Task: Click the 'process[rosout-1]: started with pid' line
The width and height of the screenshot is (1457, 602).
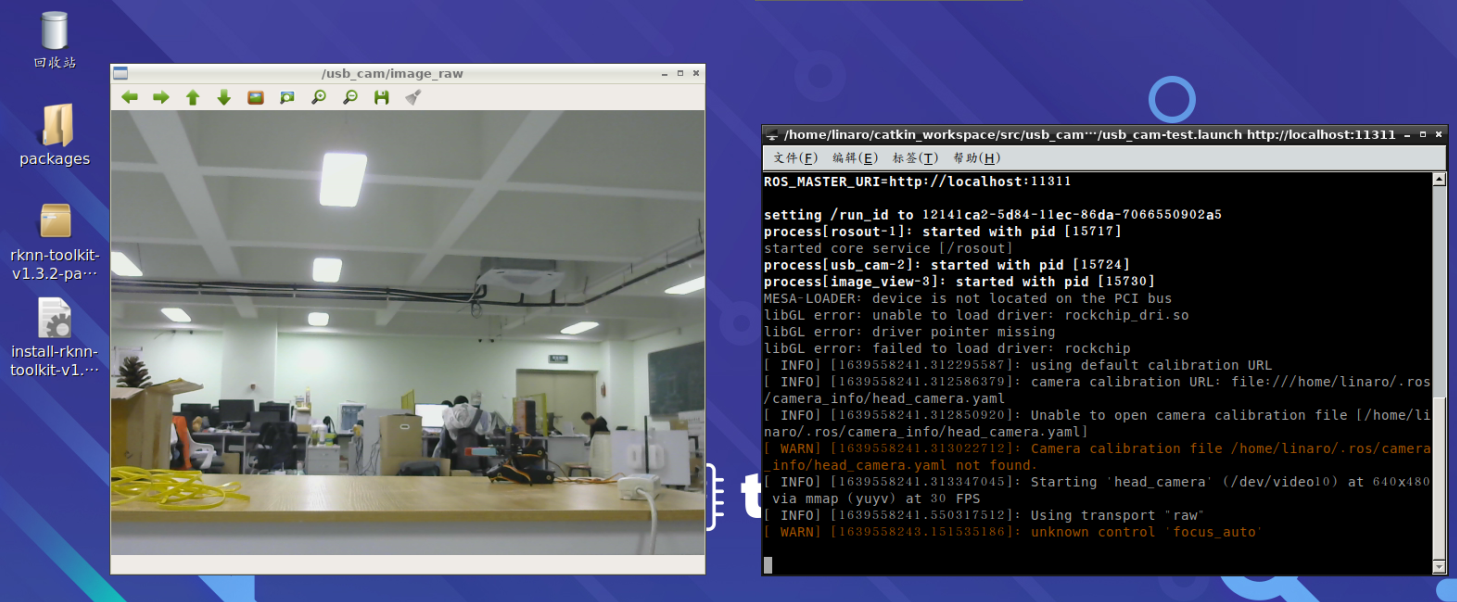Action: point(942,232)
